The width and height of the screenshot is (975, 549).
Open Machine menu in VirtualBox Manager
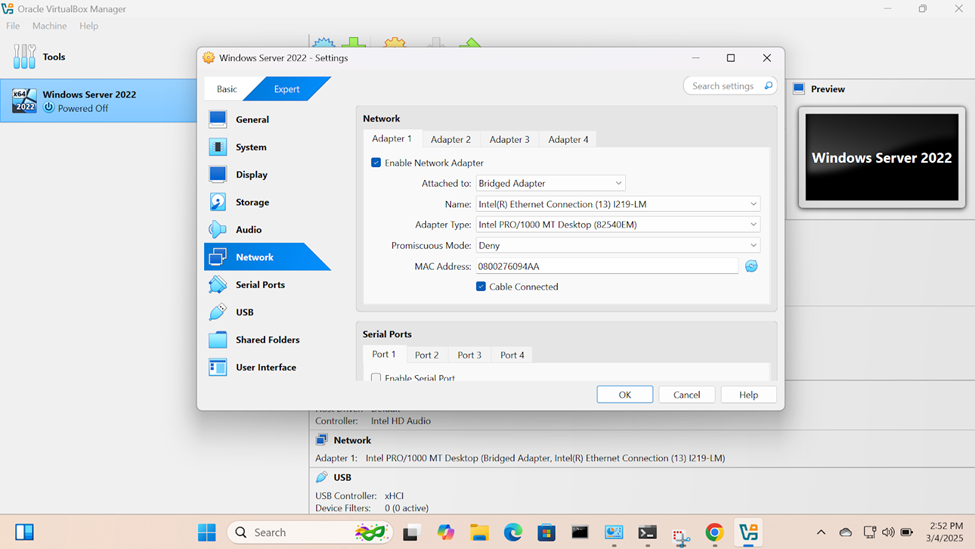(x=50, y=26)
